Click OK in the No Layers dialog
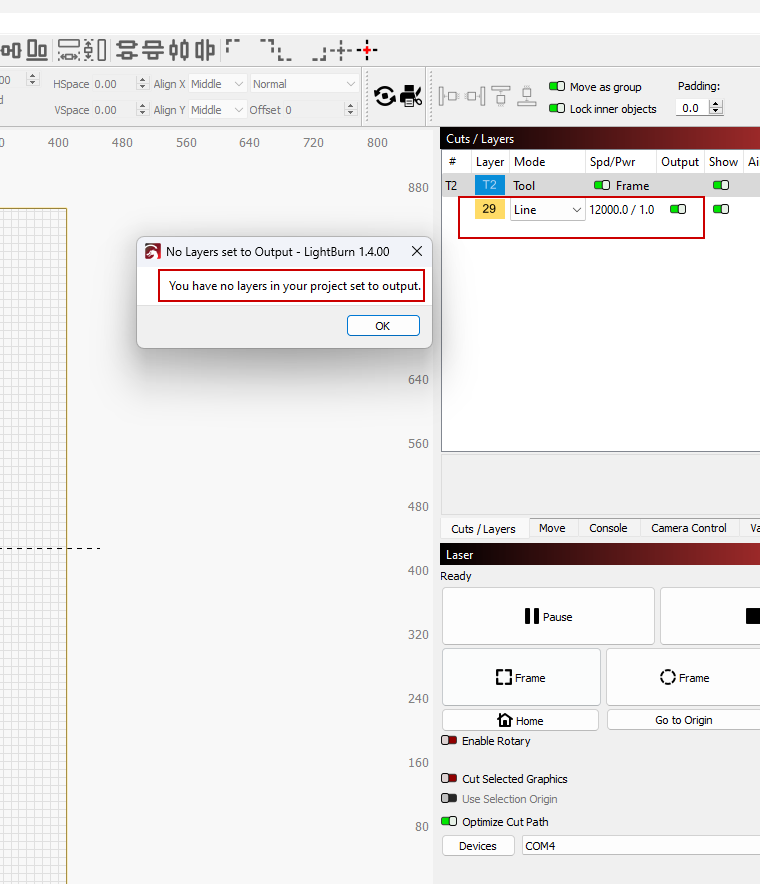Screen dimensions: 760x884 [x=383, y=326]
